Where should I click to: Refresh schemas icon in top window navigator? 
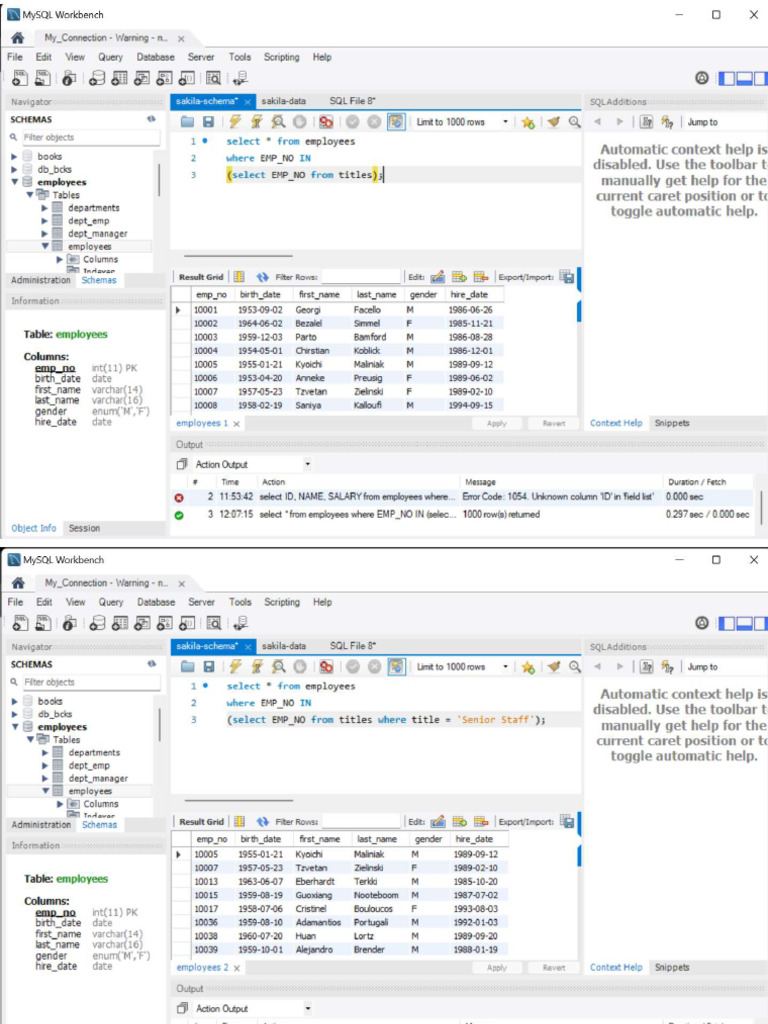coord(151,120)
